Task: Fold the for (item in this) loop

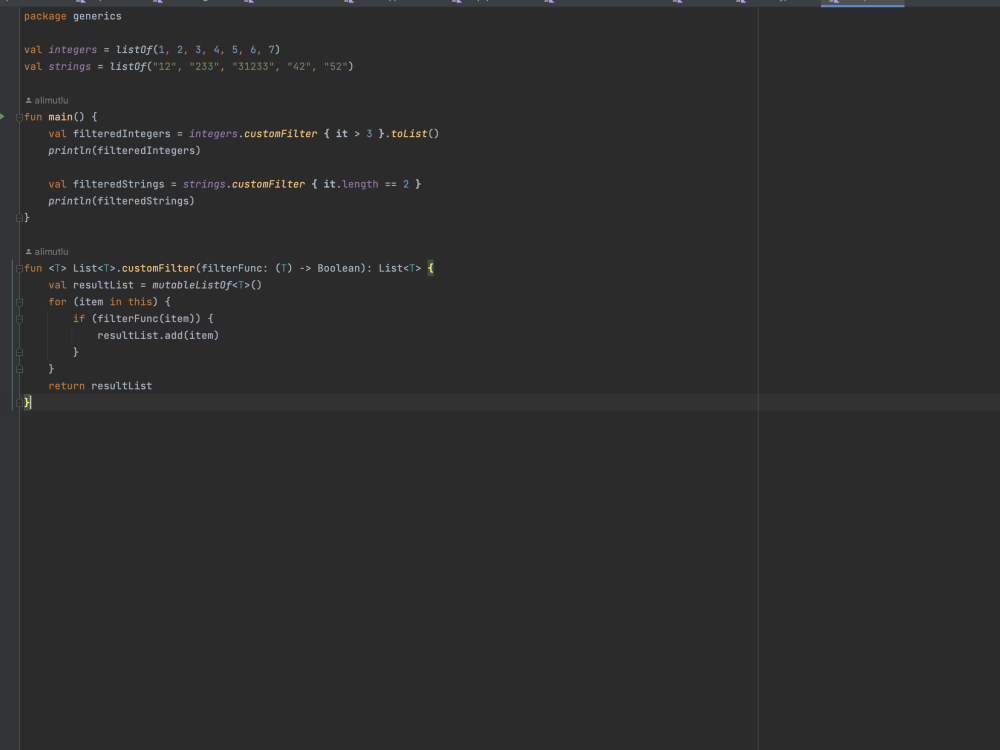Action: point(19,302)
